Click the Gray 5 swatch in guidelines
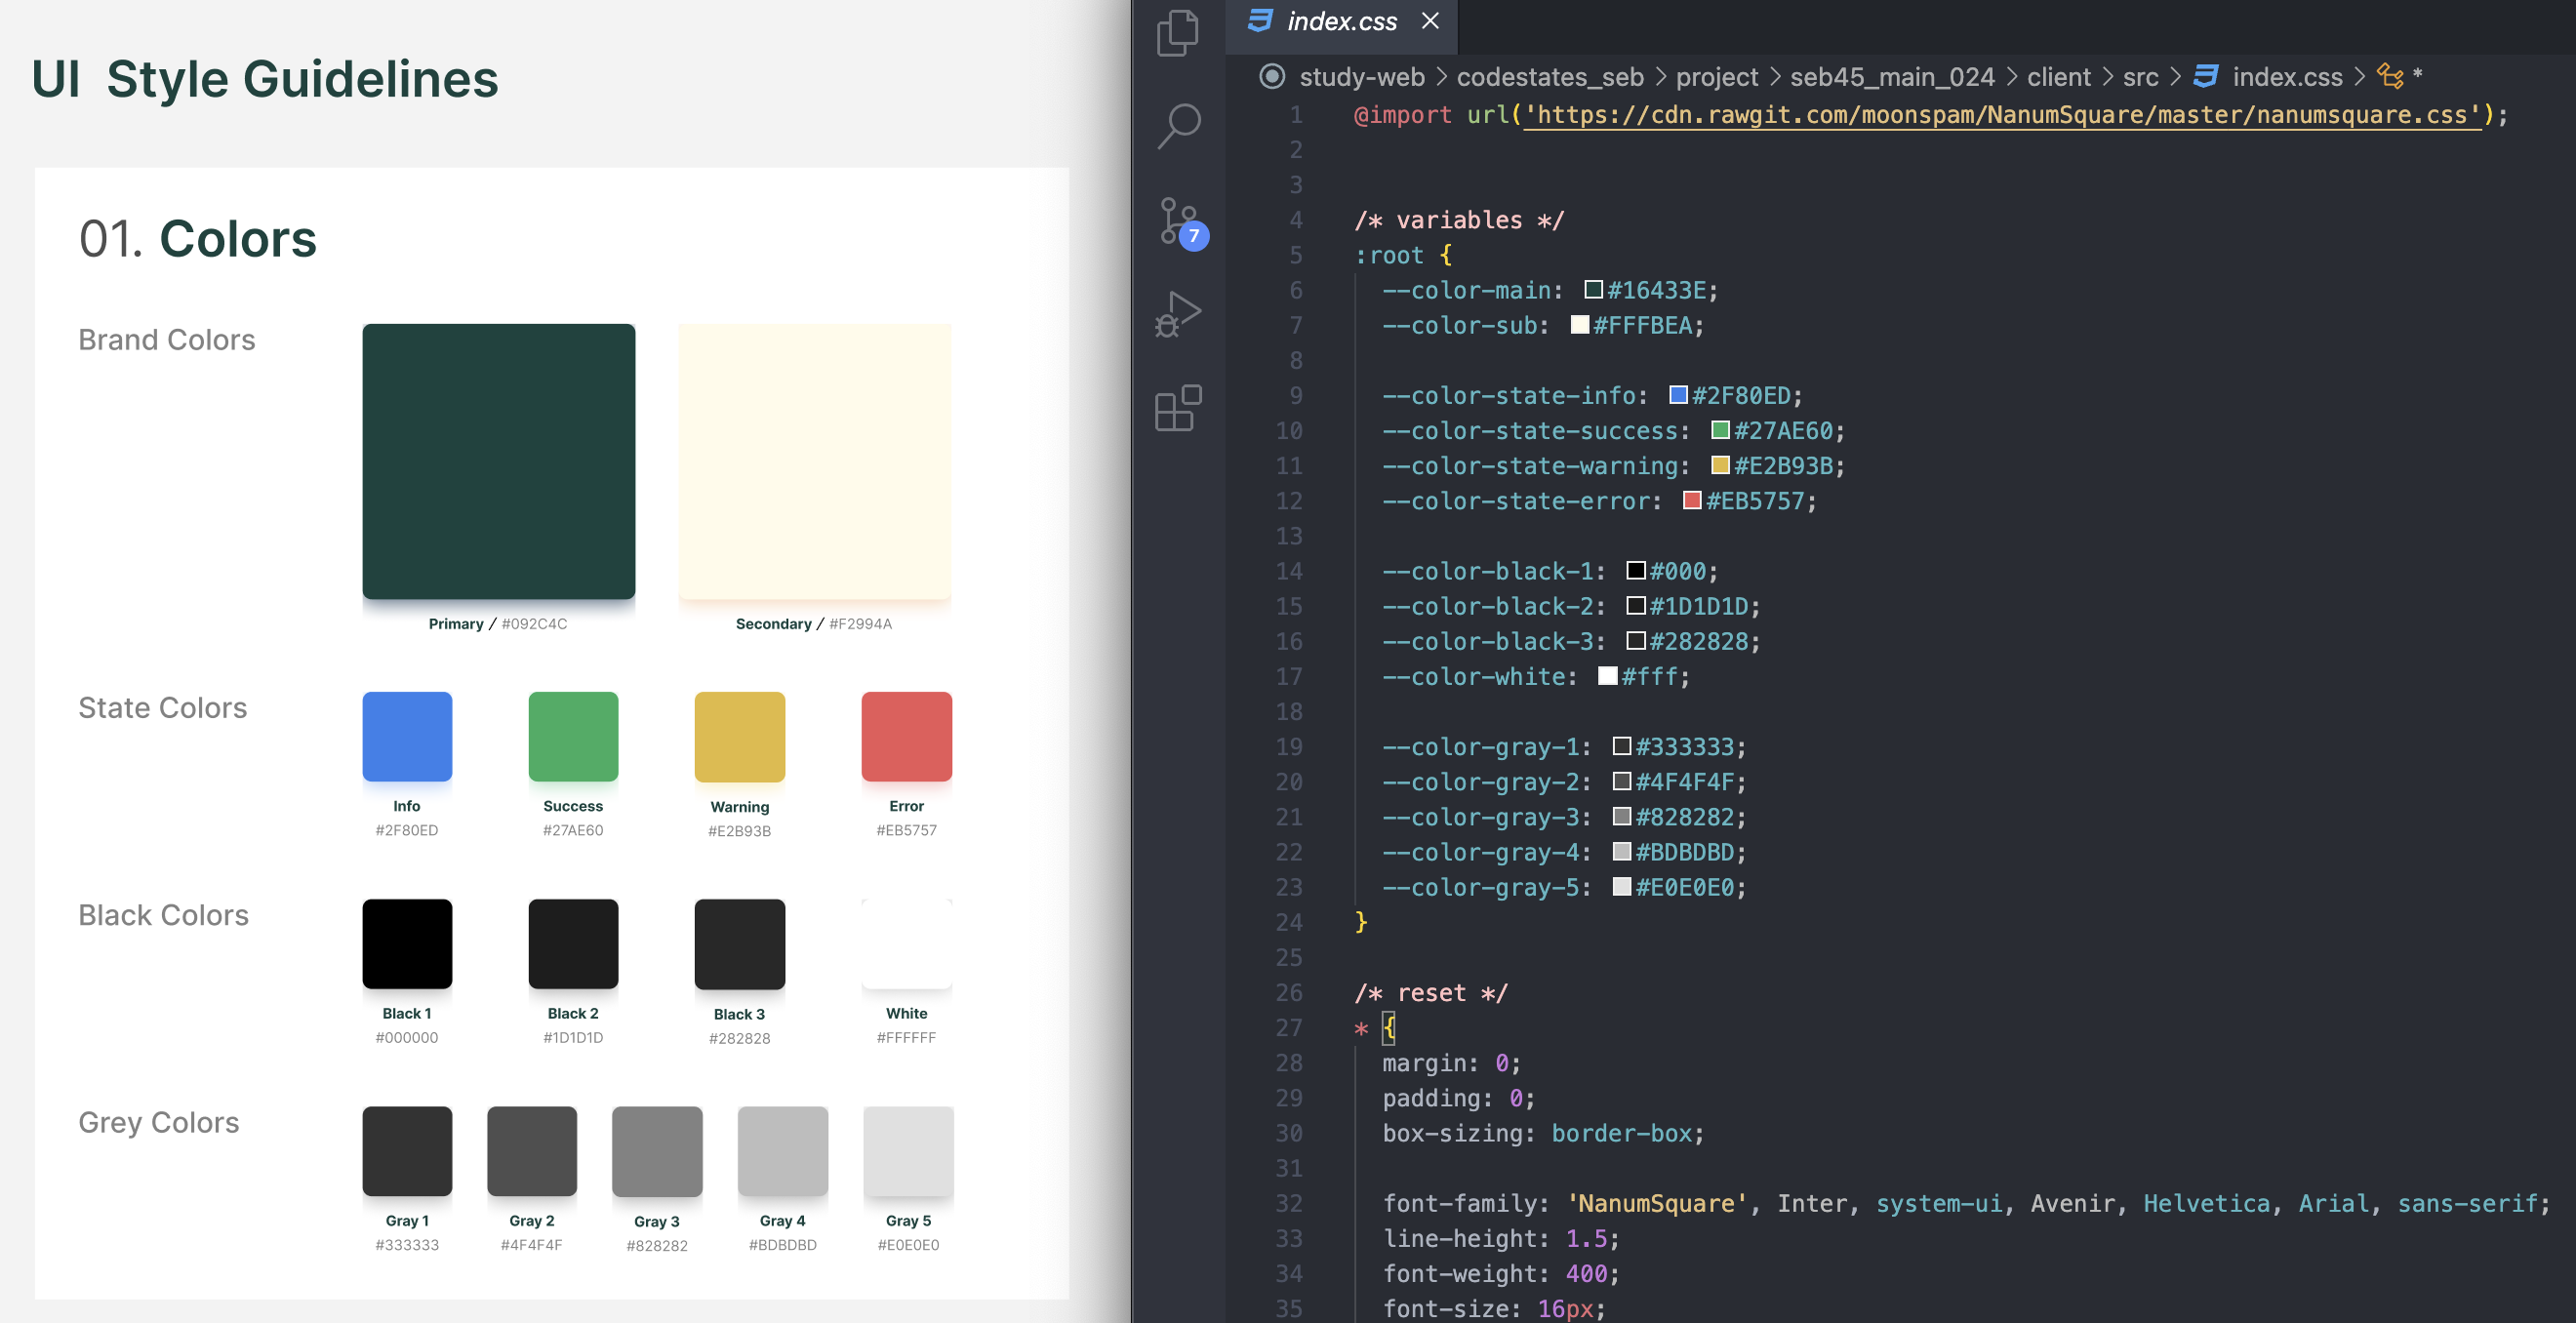The width and height of the screenshot is (2576, 1323). pos(908,1151)
